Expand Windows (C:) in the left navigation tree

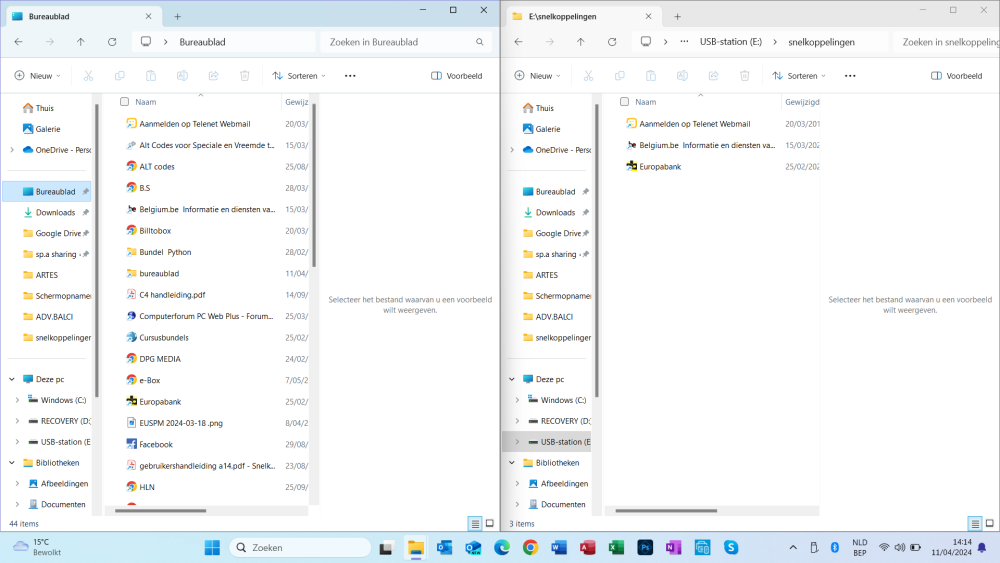tap(17, 400)
